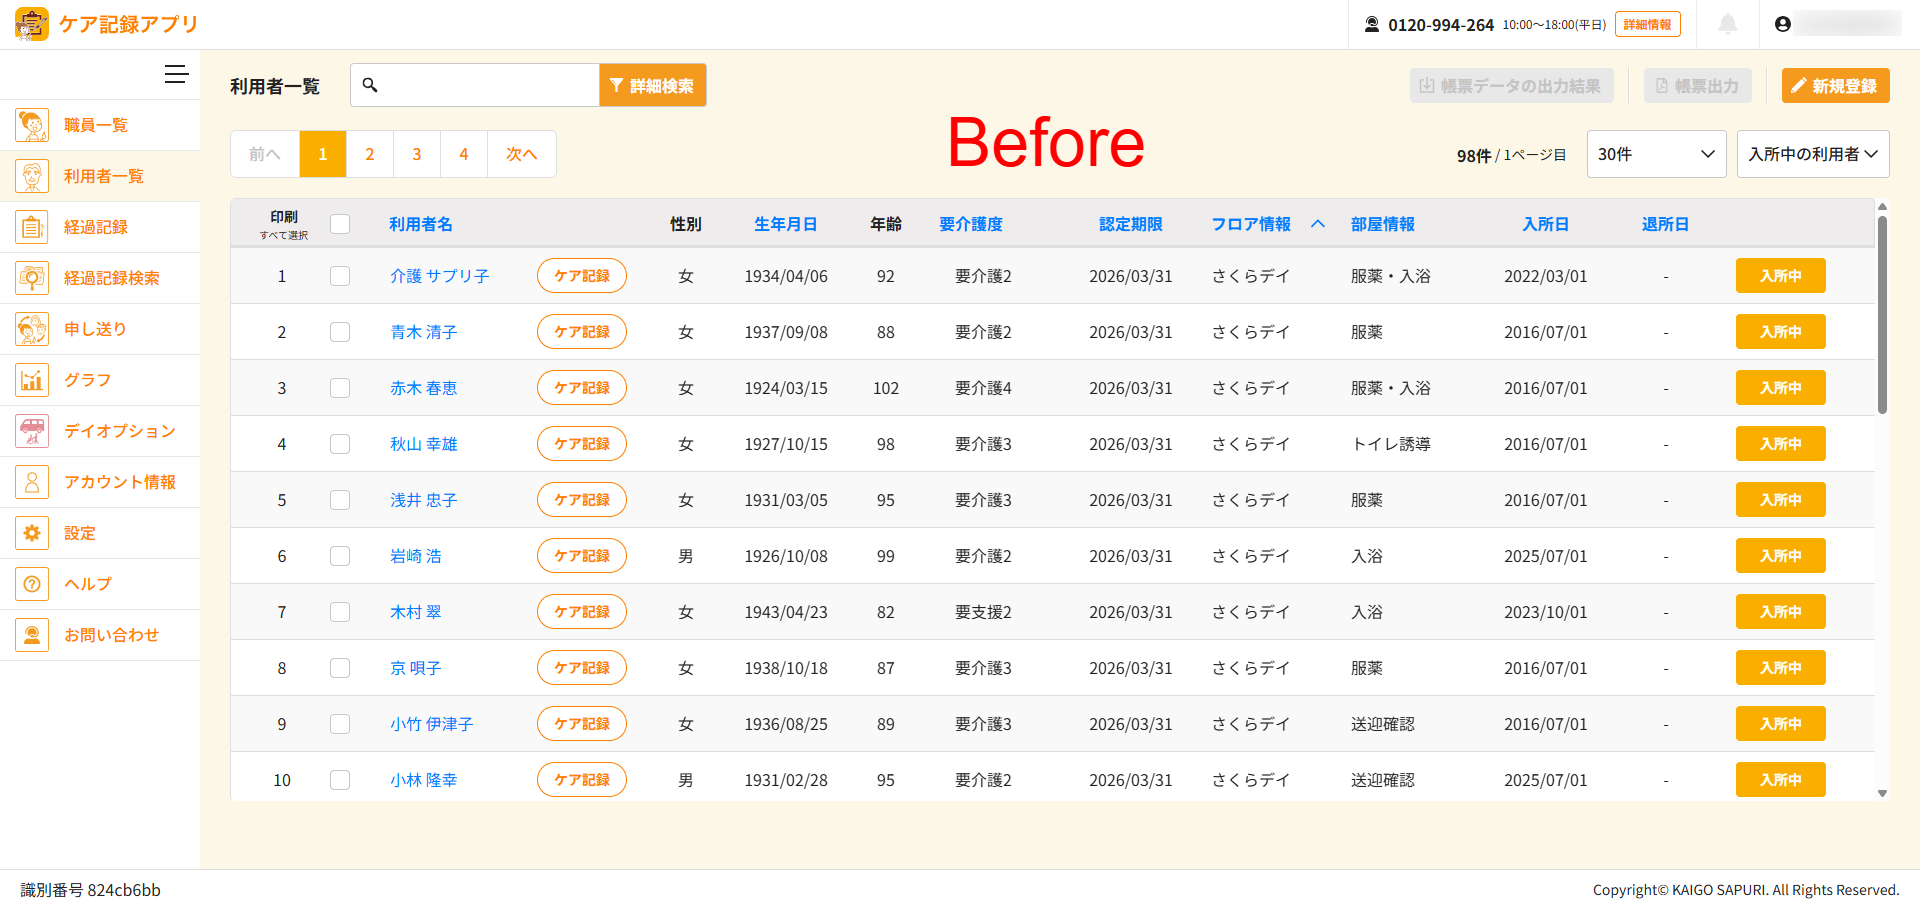
Task: Click the hamburger menu icon in sidebar
Action: pos(176,75)
